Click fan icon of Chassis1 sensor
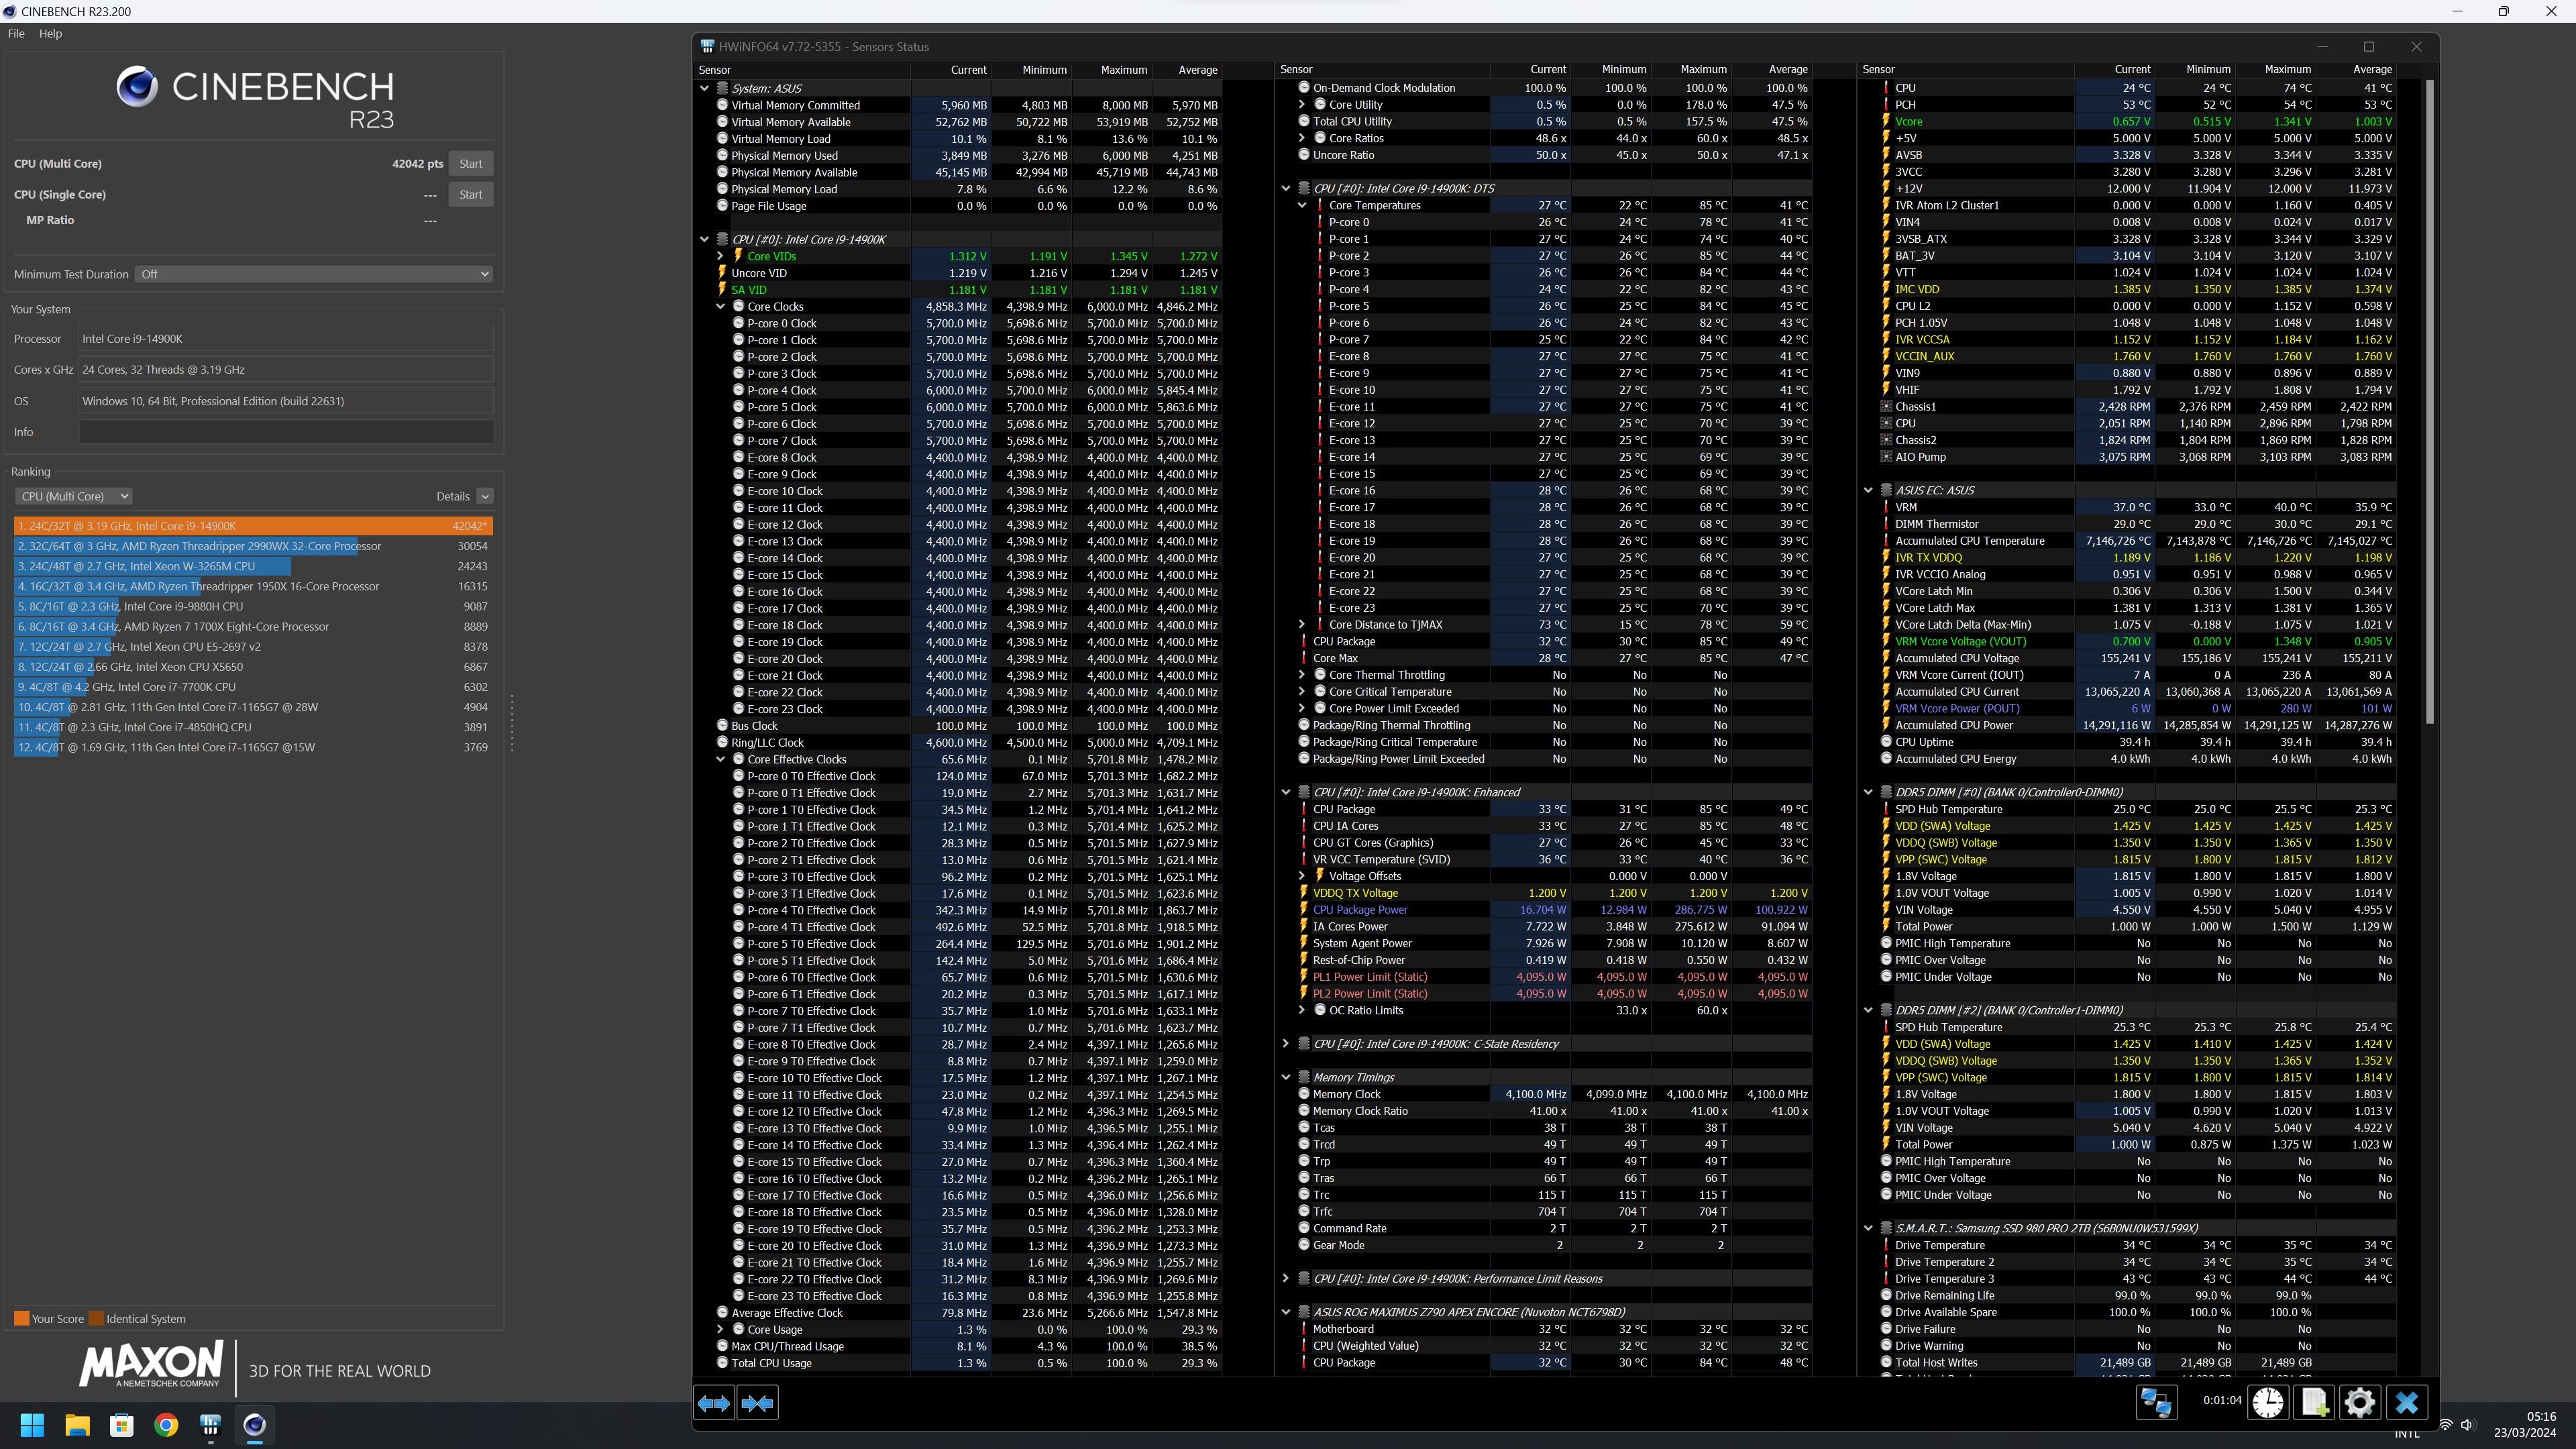Image resolution: width=2576 pixels, height=1449 pixels. click(x=1886, y=406)
